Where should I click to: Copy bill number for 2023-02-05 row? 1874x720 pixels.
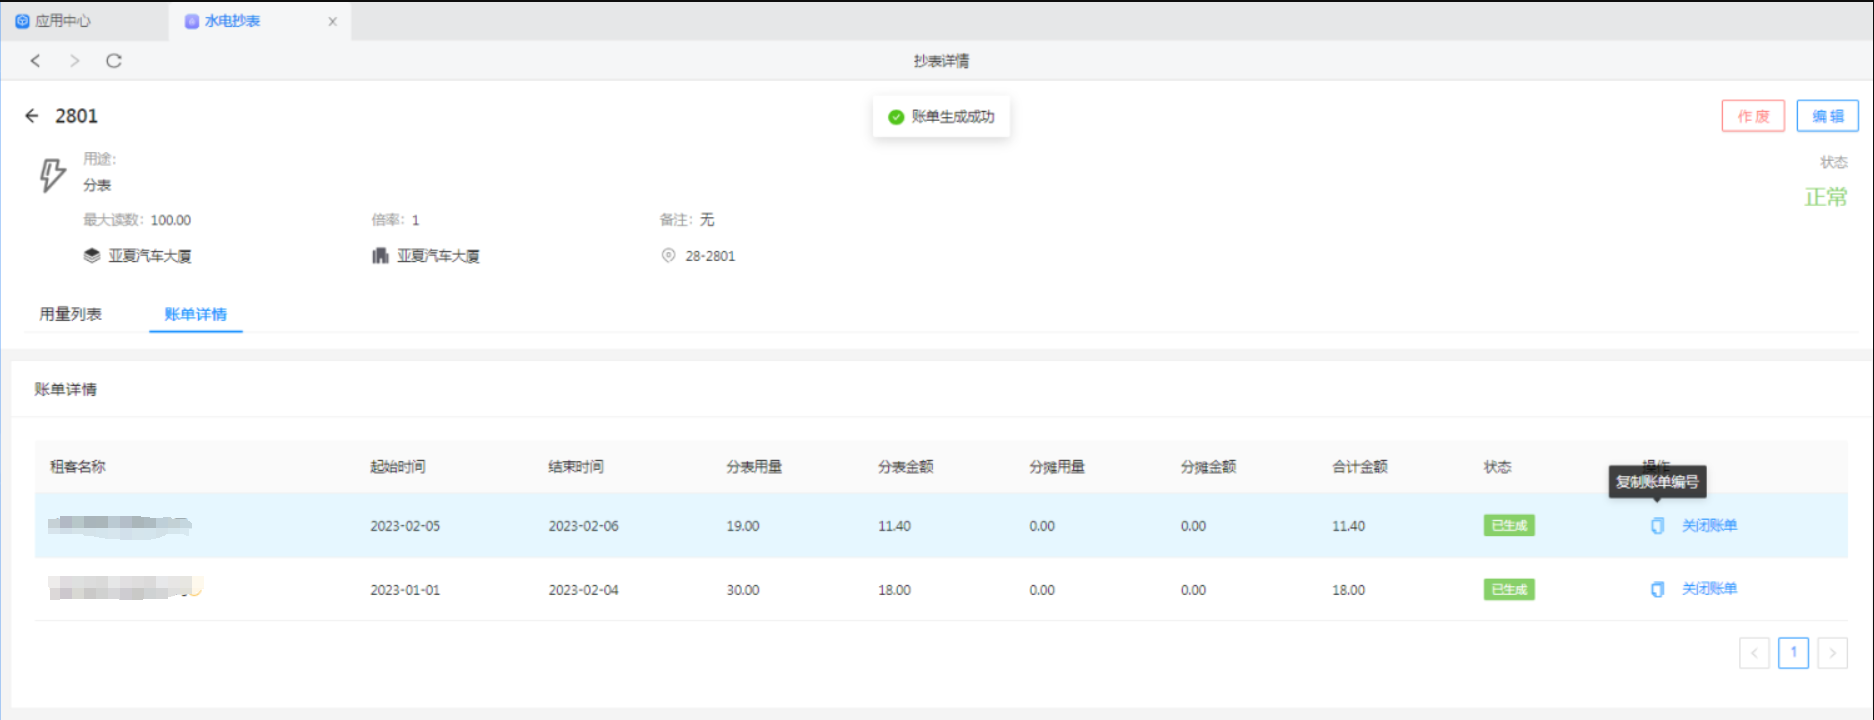(x=1657, y=526)
